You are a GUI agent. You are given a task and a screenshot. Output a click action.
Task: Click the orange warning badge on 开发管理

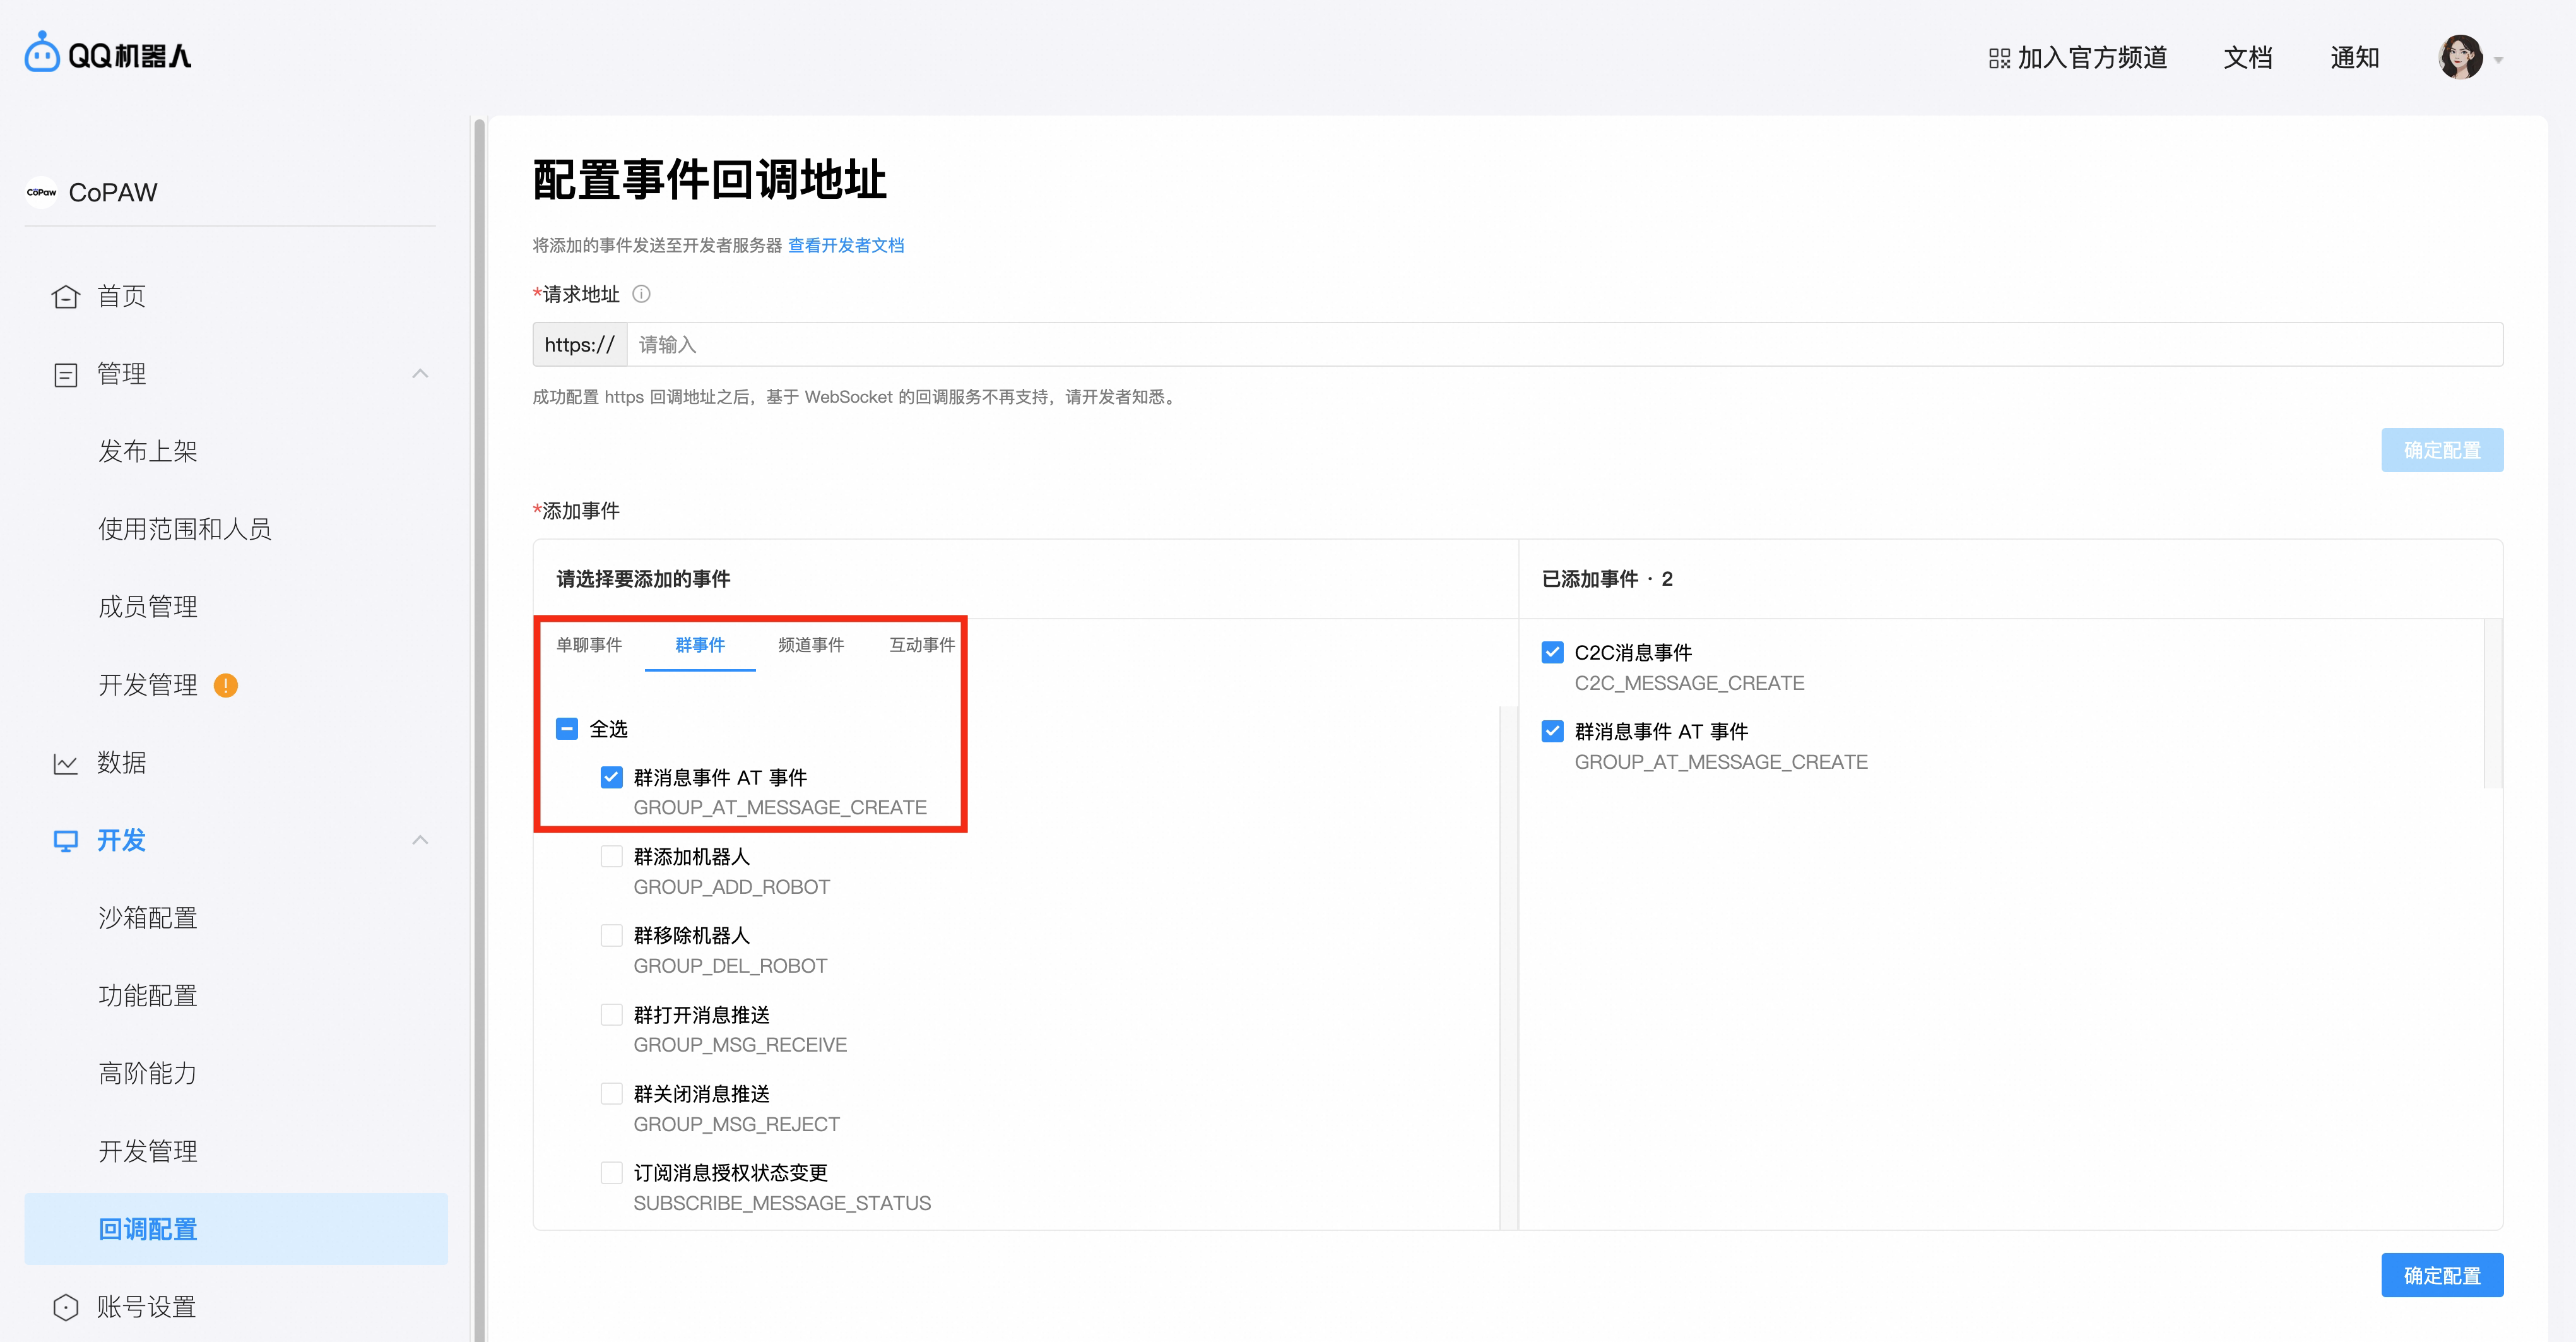[x=226, y=685]
